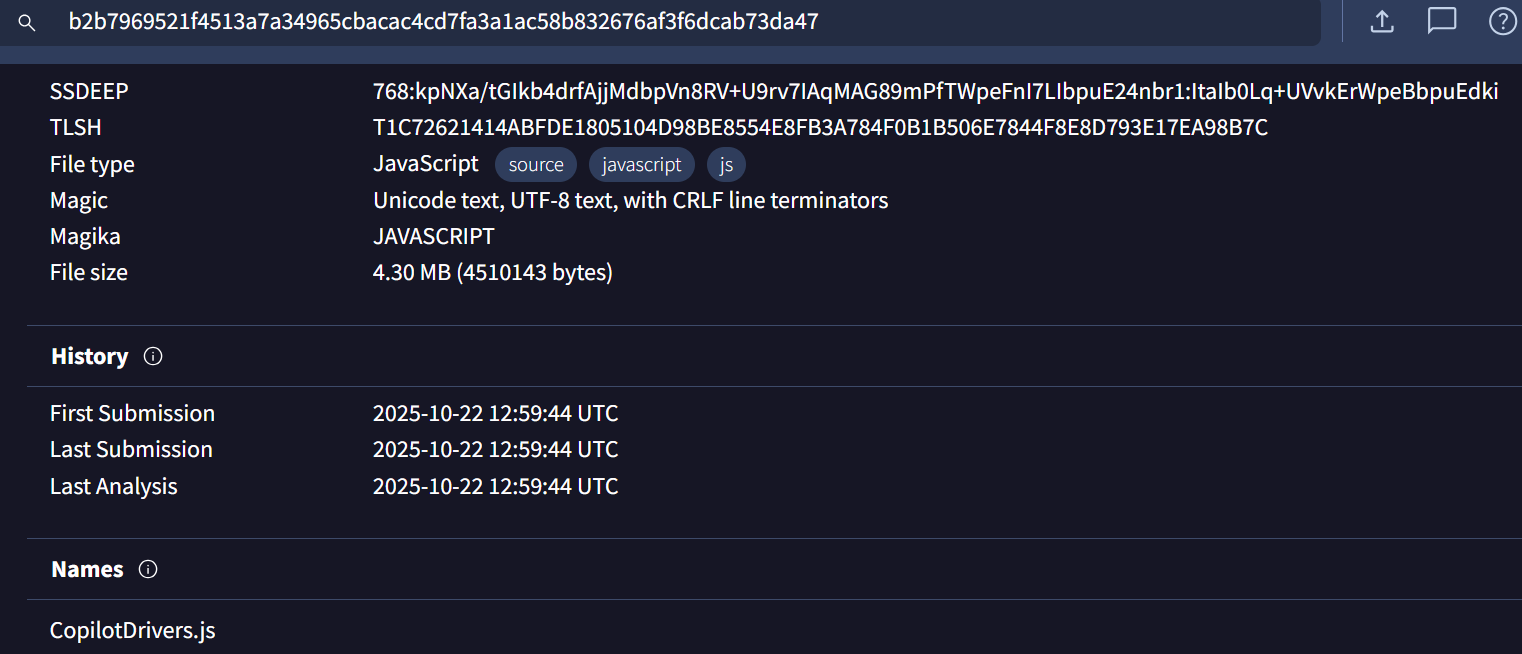Click the info icon beside History
Viewport: 1522px width, 654px height.
tap(153, 356)
